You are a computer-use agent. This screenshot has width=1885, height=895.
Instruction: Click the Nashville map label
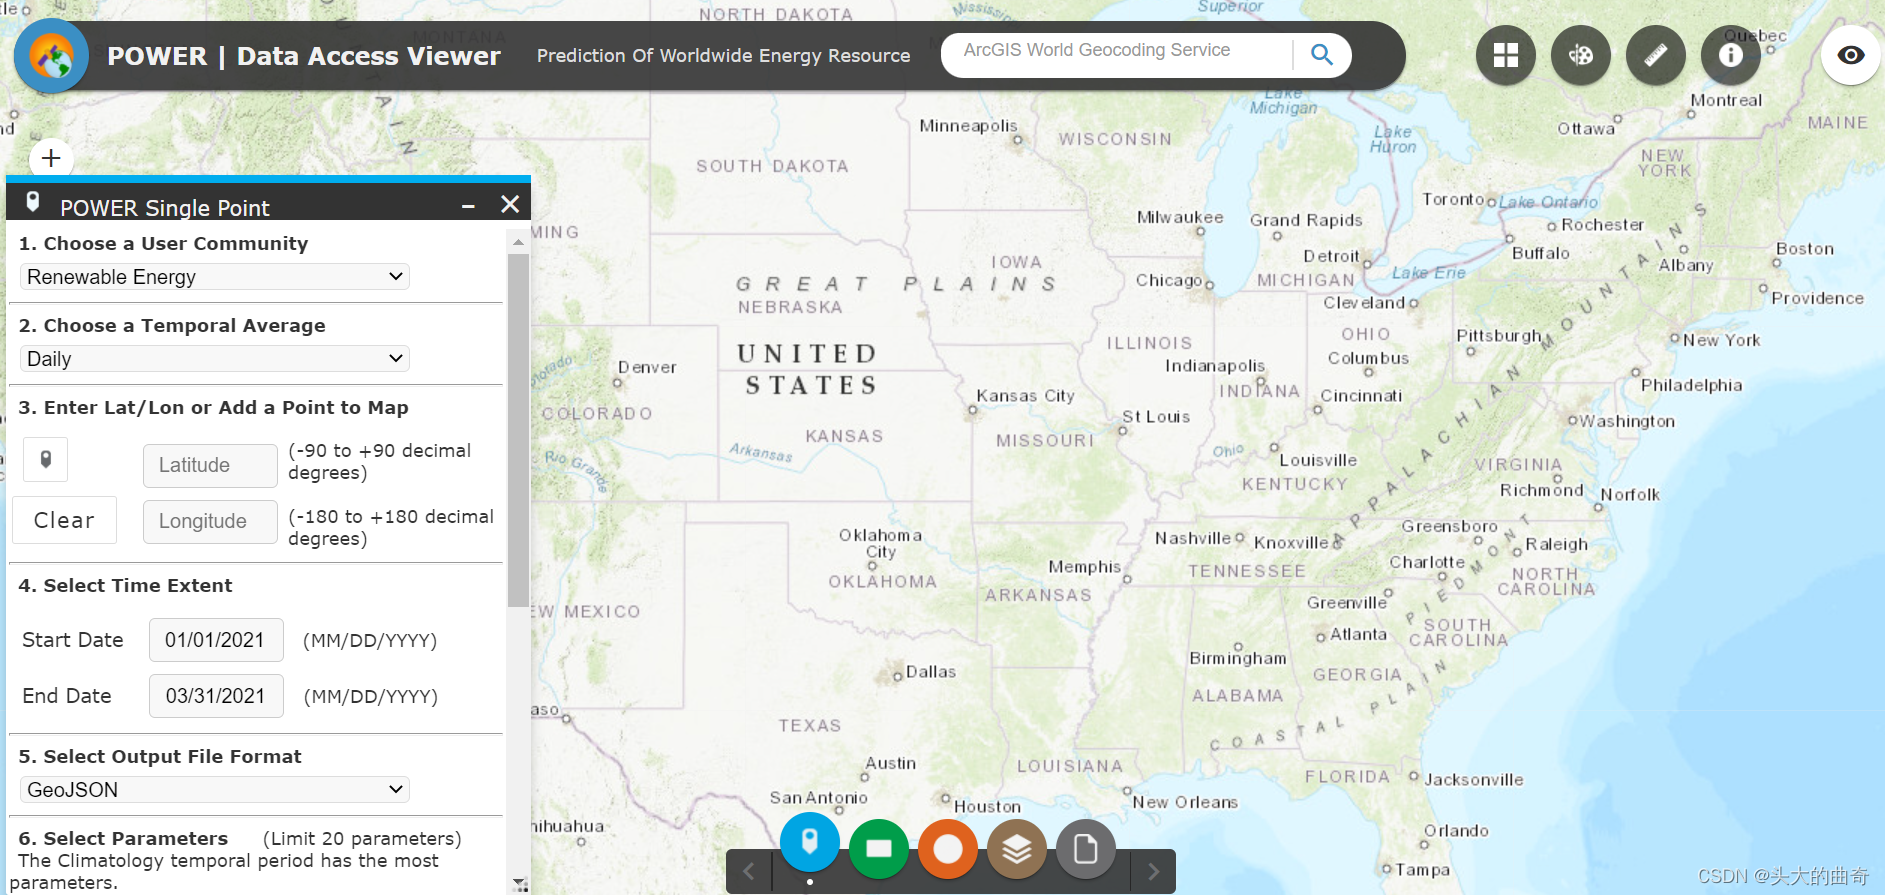point(1193,538)
